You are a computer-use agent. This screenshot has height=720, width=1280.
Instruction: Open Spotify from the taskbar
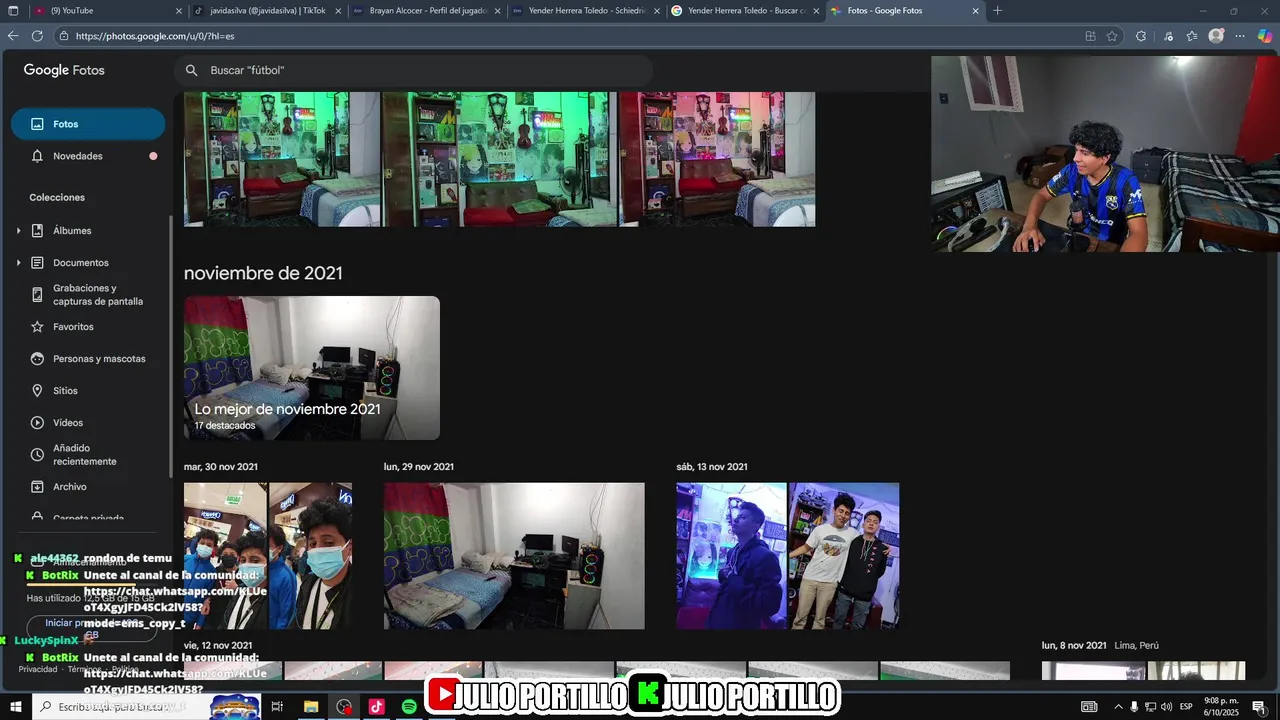409,707
